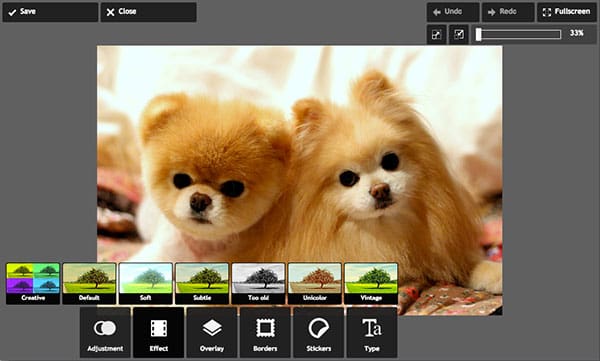Choose the Soft effect category thumbnail
This screenshot has width=600, height=361.
point(145,283)
